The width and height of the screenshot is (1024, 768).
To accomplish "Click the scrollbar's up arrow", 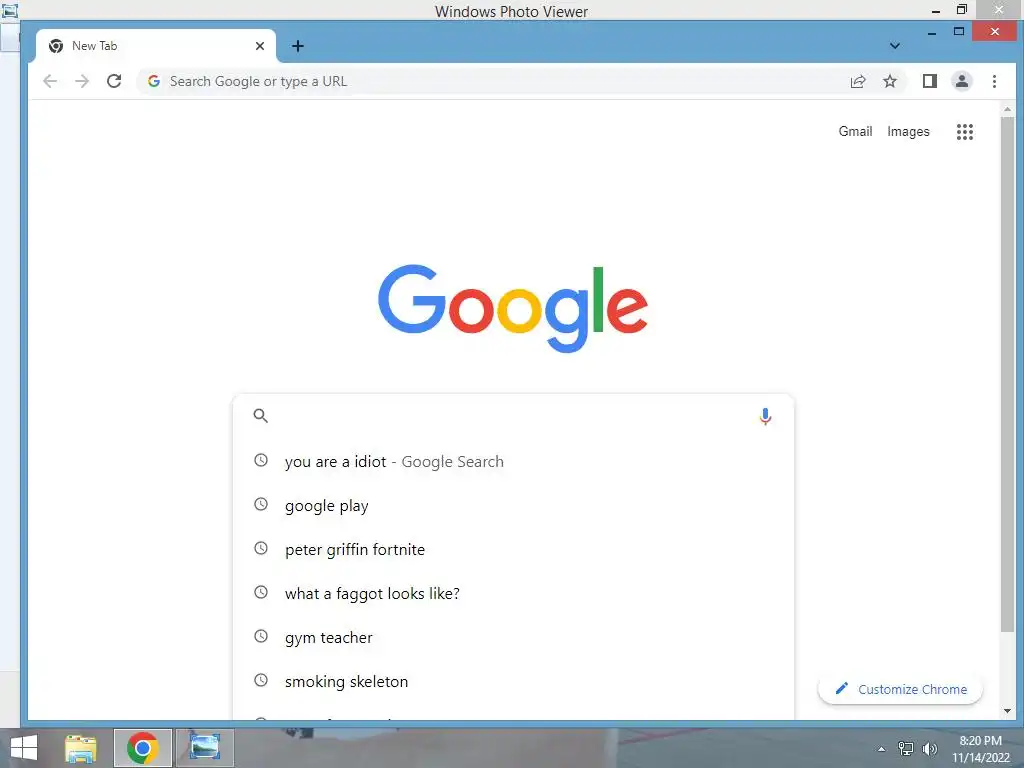I will (x=1007, y=110).
